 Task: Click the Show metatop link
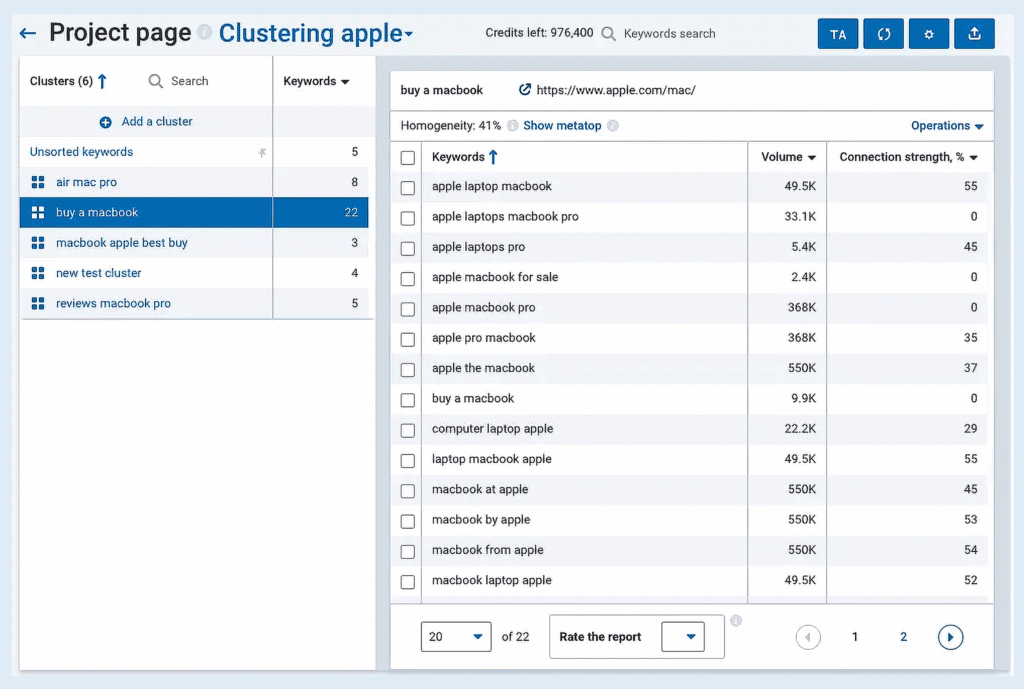pos(562,126)
